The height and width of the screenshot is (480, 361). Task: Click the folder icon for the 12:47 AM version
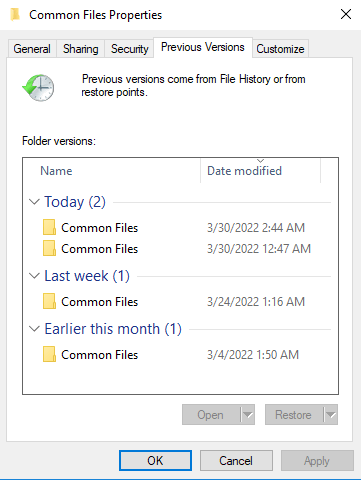(49, 248)
